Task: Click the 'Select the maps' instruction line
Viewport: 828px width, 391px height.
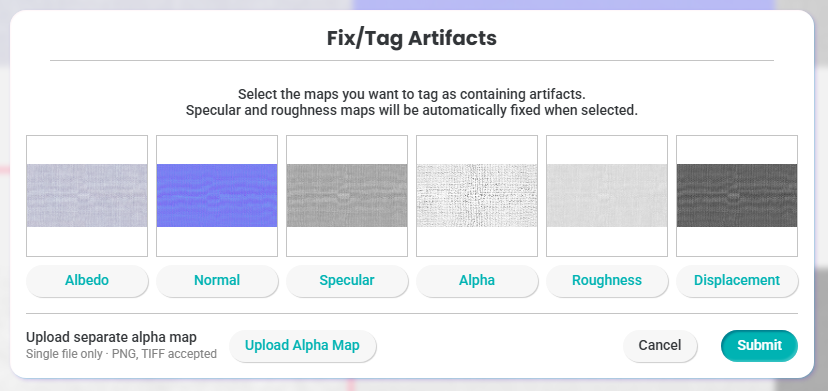Action: click(x=412, y=95)
